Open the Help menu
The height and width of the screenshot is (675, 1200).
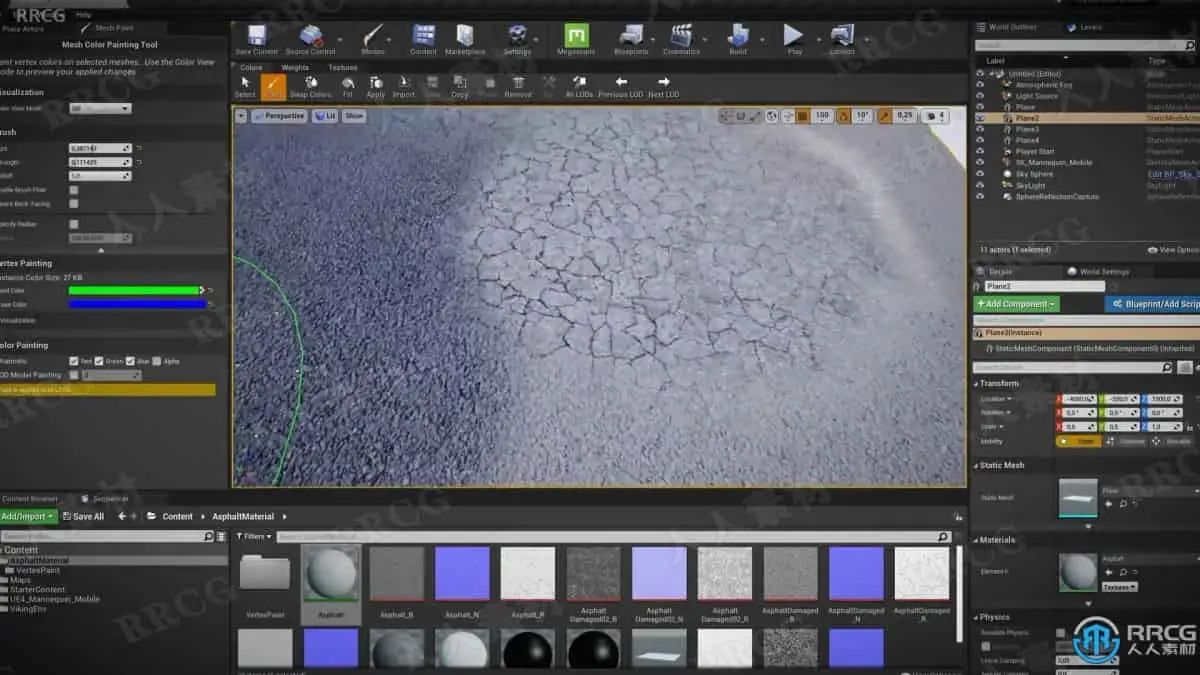(x=83, y=15)
